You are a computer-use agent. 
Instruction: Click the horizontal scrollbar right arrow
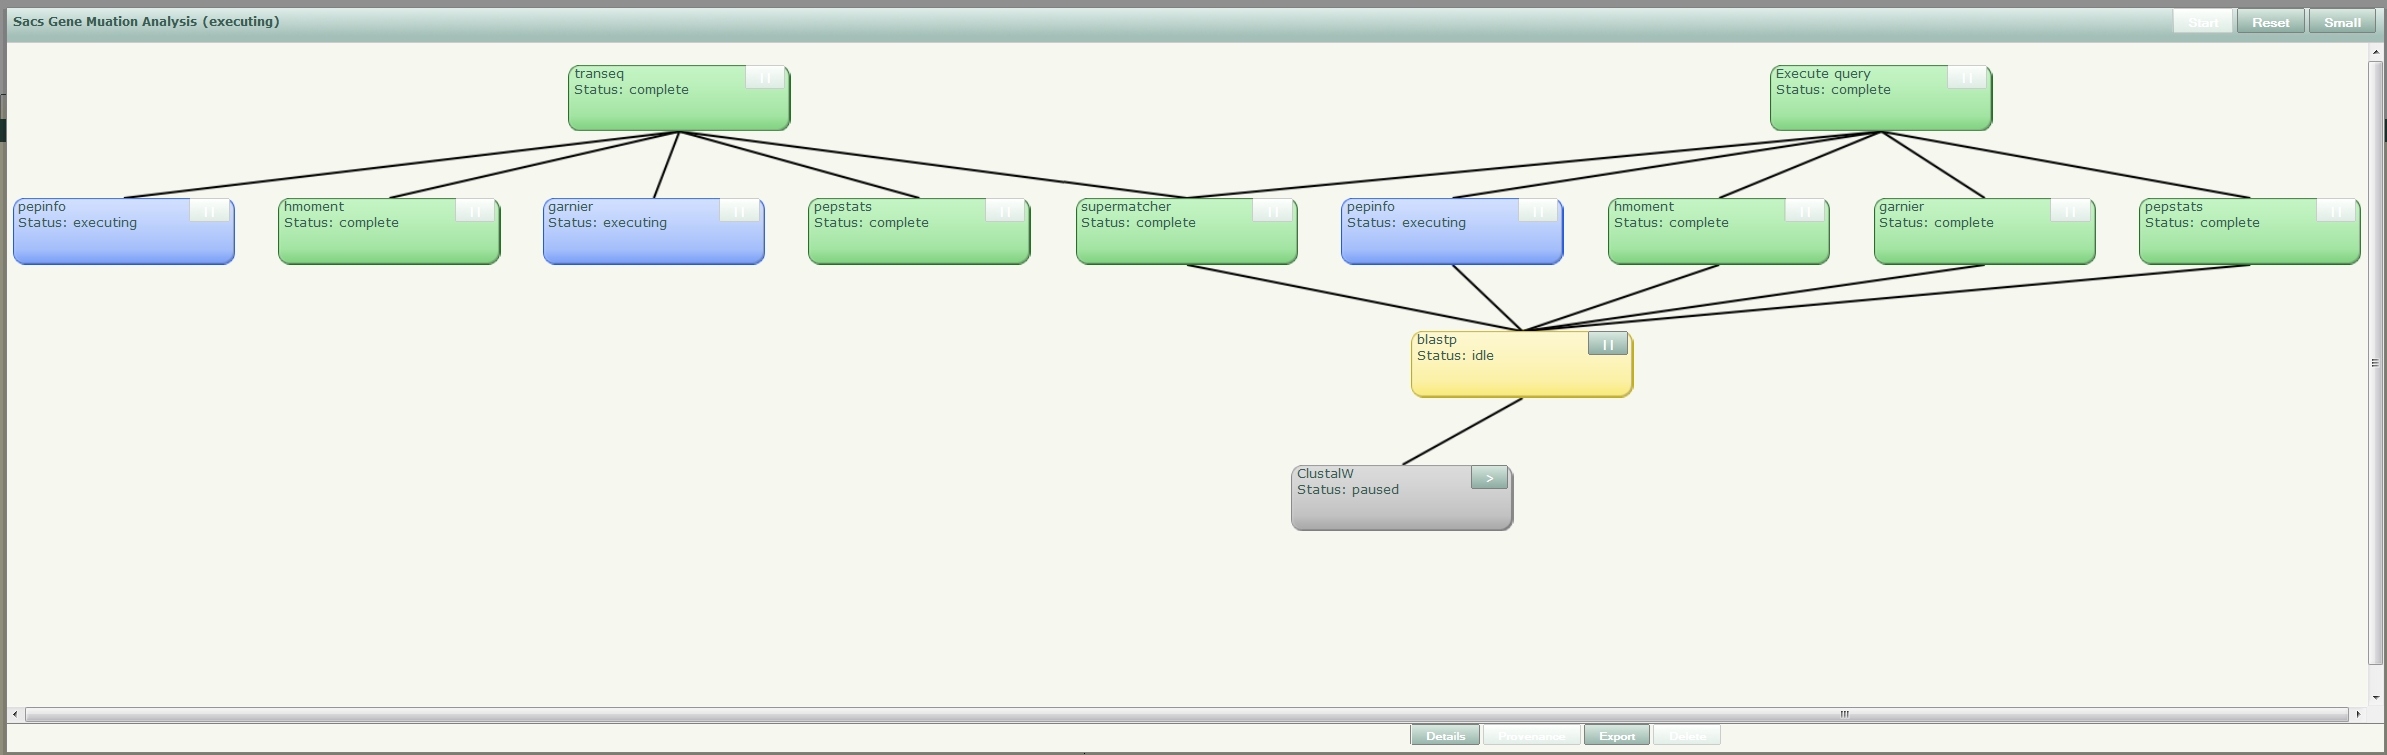tap(2358, 714)
